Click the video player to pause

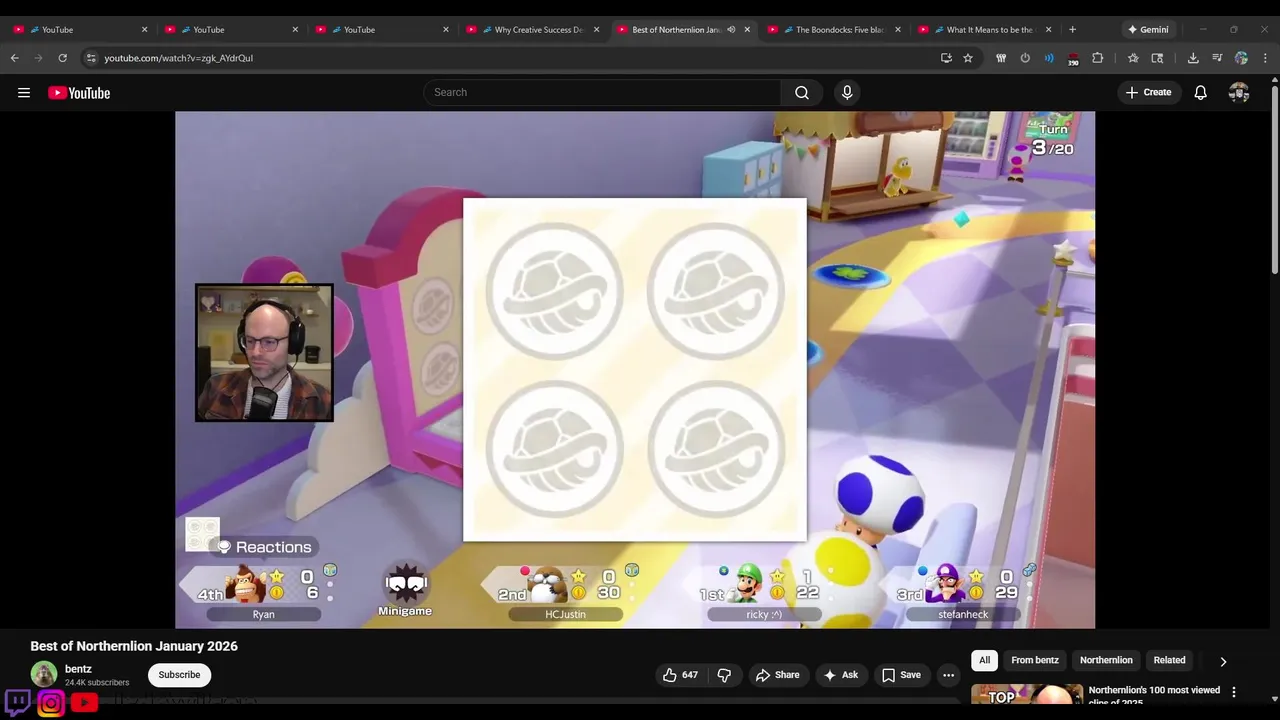click(x=635, y=370)
